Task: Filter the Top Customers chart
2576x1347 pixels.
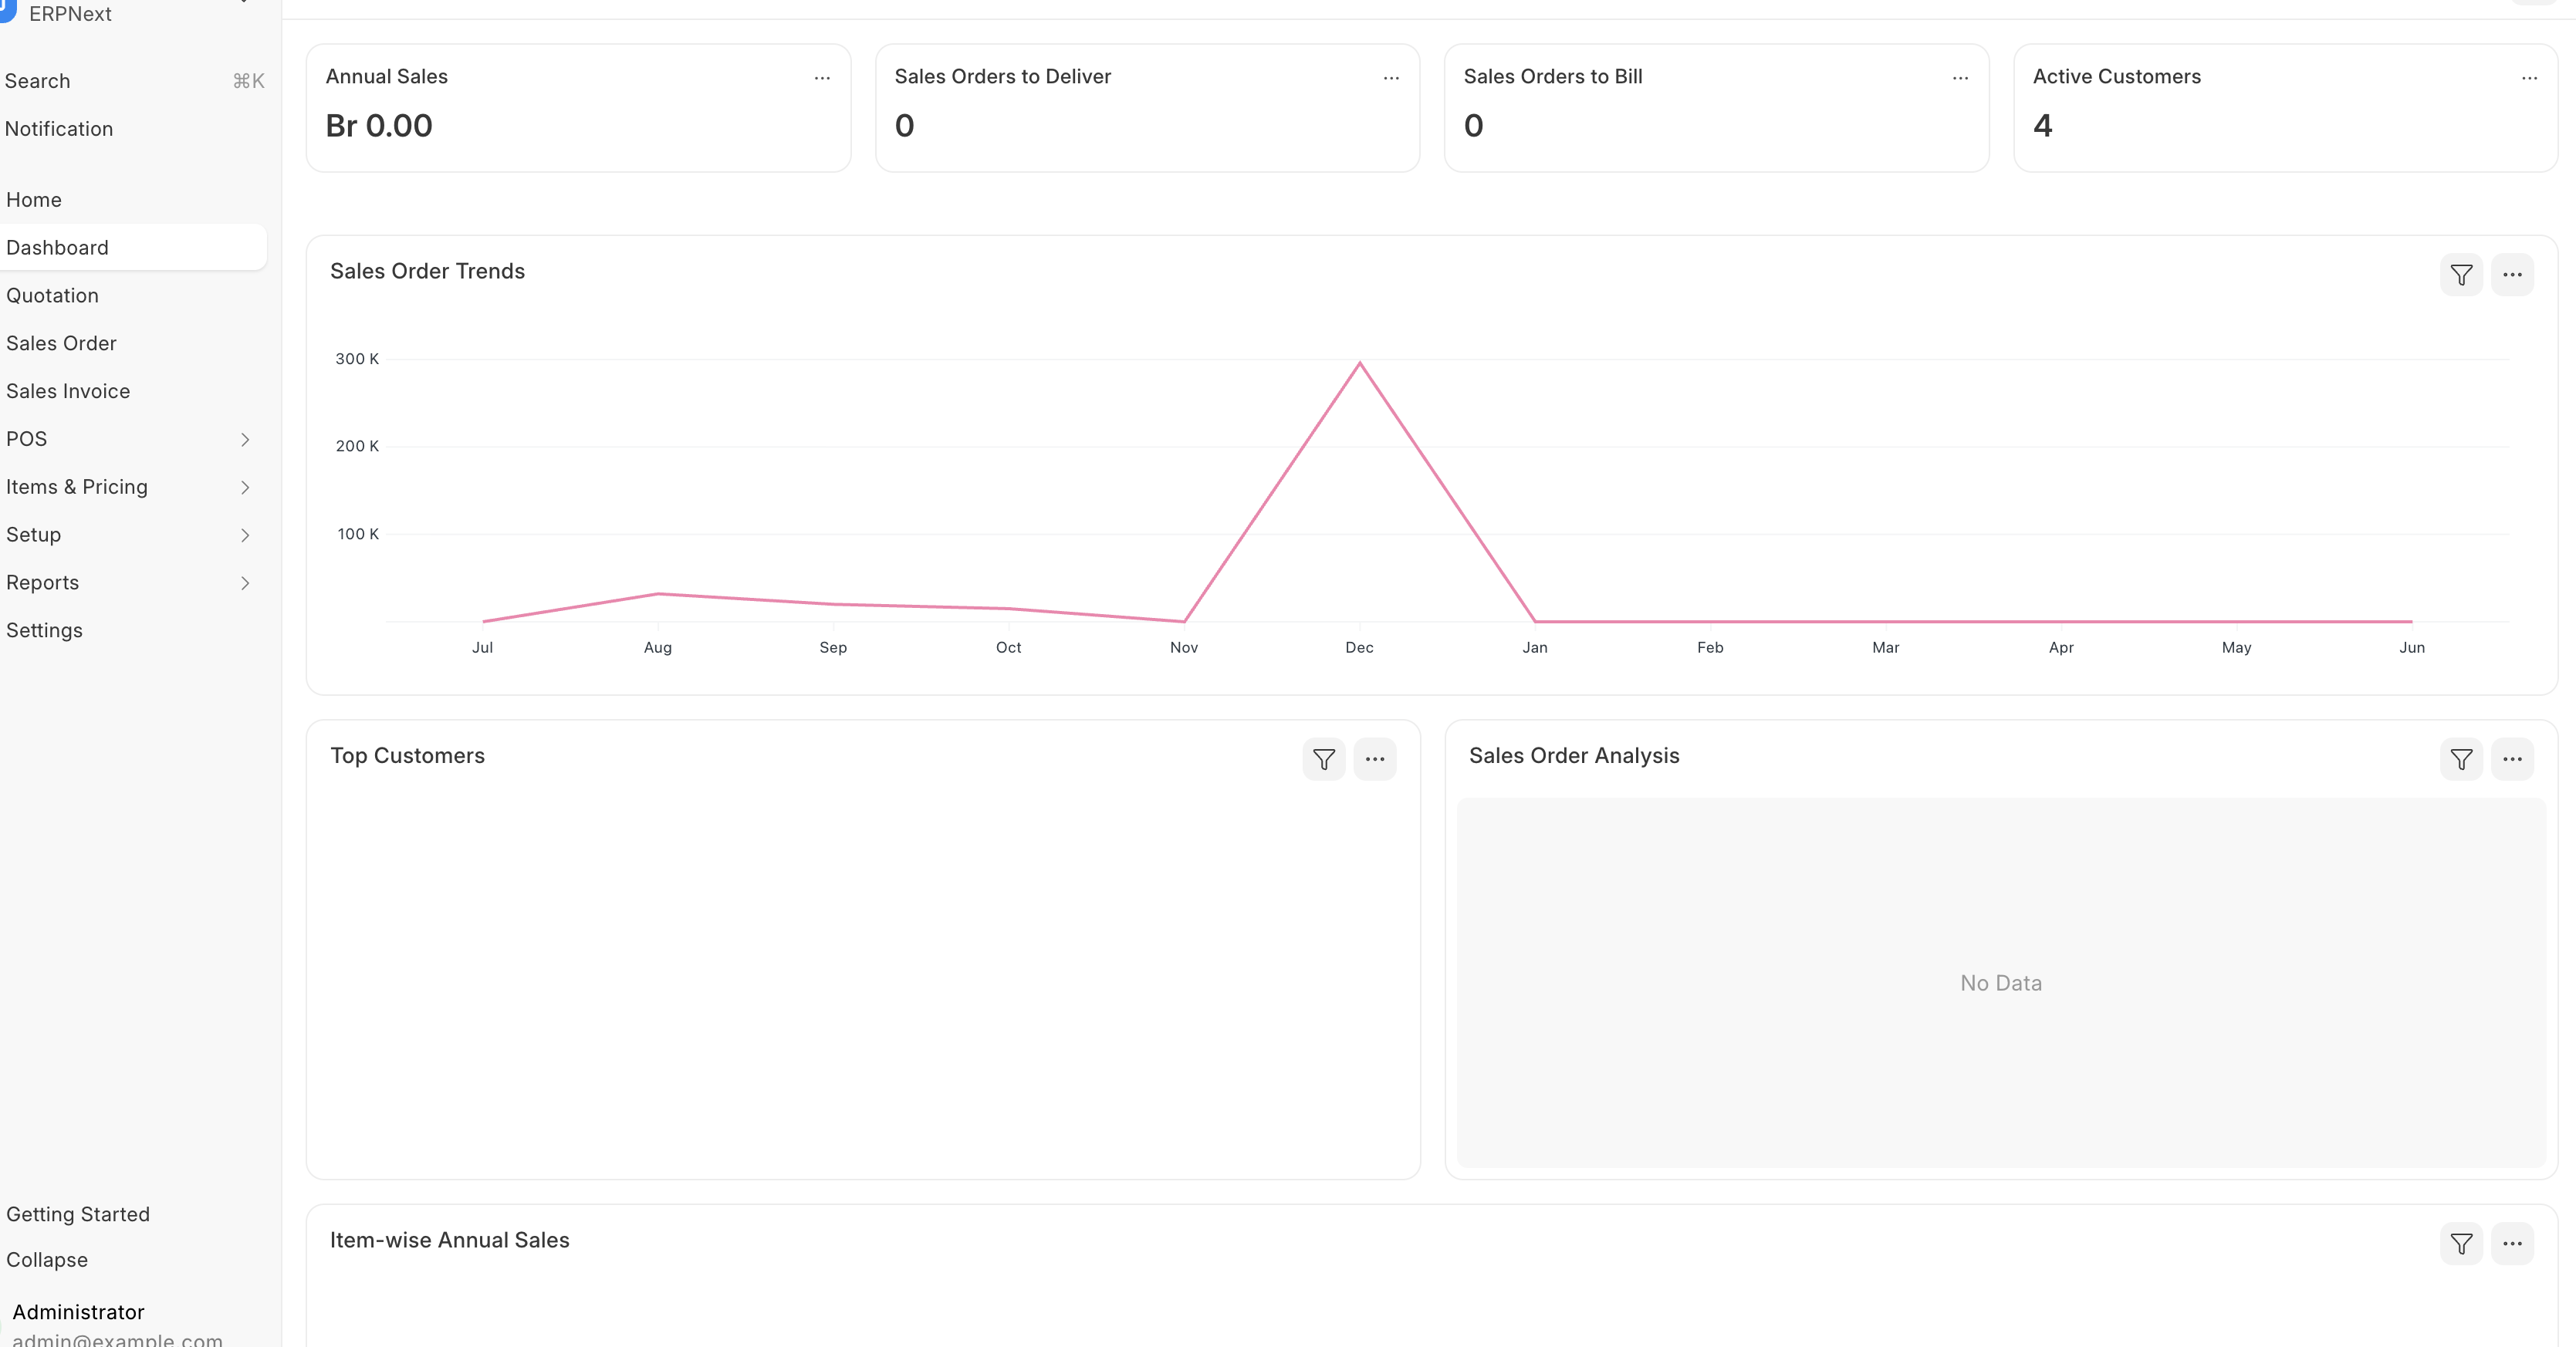Action: click(1324, 760)
